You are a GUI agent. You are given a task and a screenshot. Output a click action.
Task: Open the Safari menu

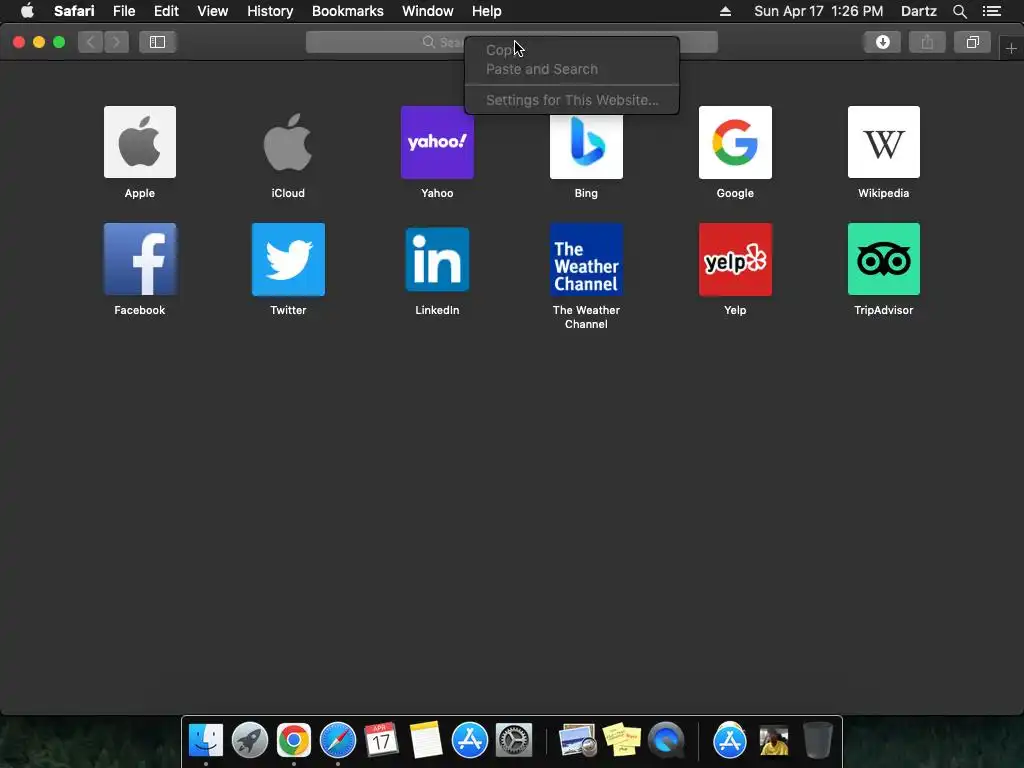(x=74, y=11)
